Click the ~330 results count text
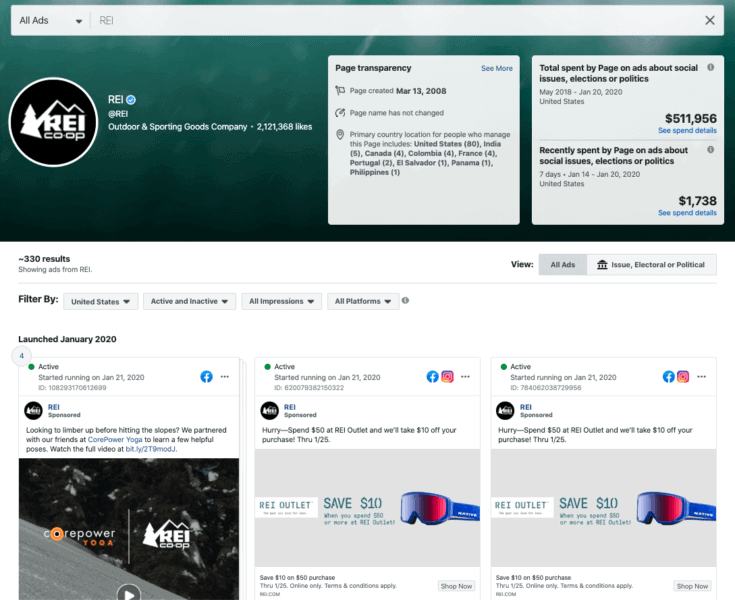The image size is (735, 600). (44, 259)
